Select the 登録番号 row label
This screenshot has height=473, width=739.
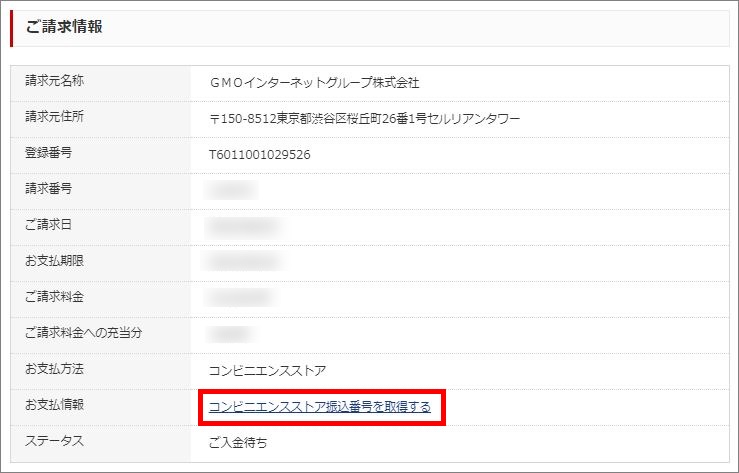tap(48, 153)
